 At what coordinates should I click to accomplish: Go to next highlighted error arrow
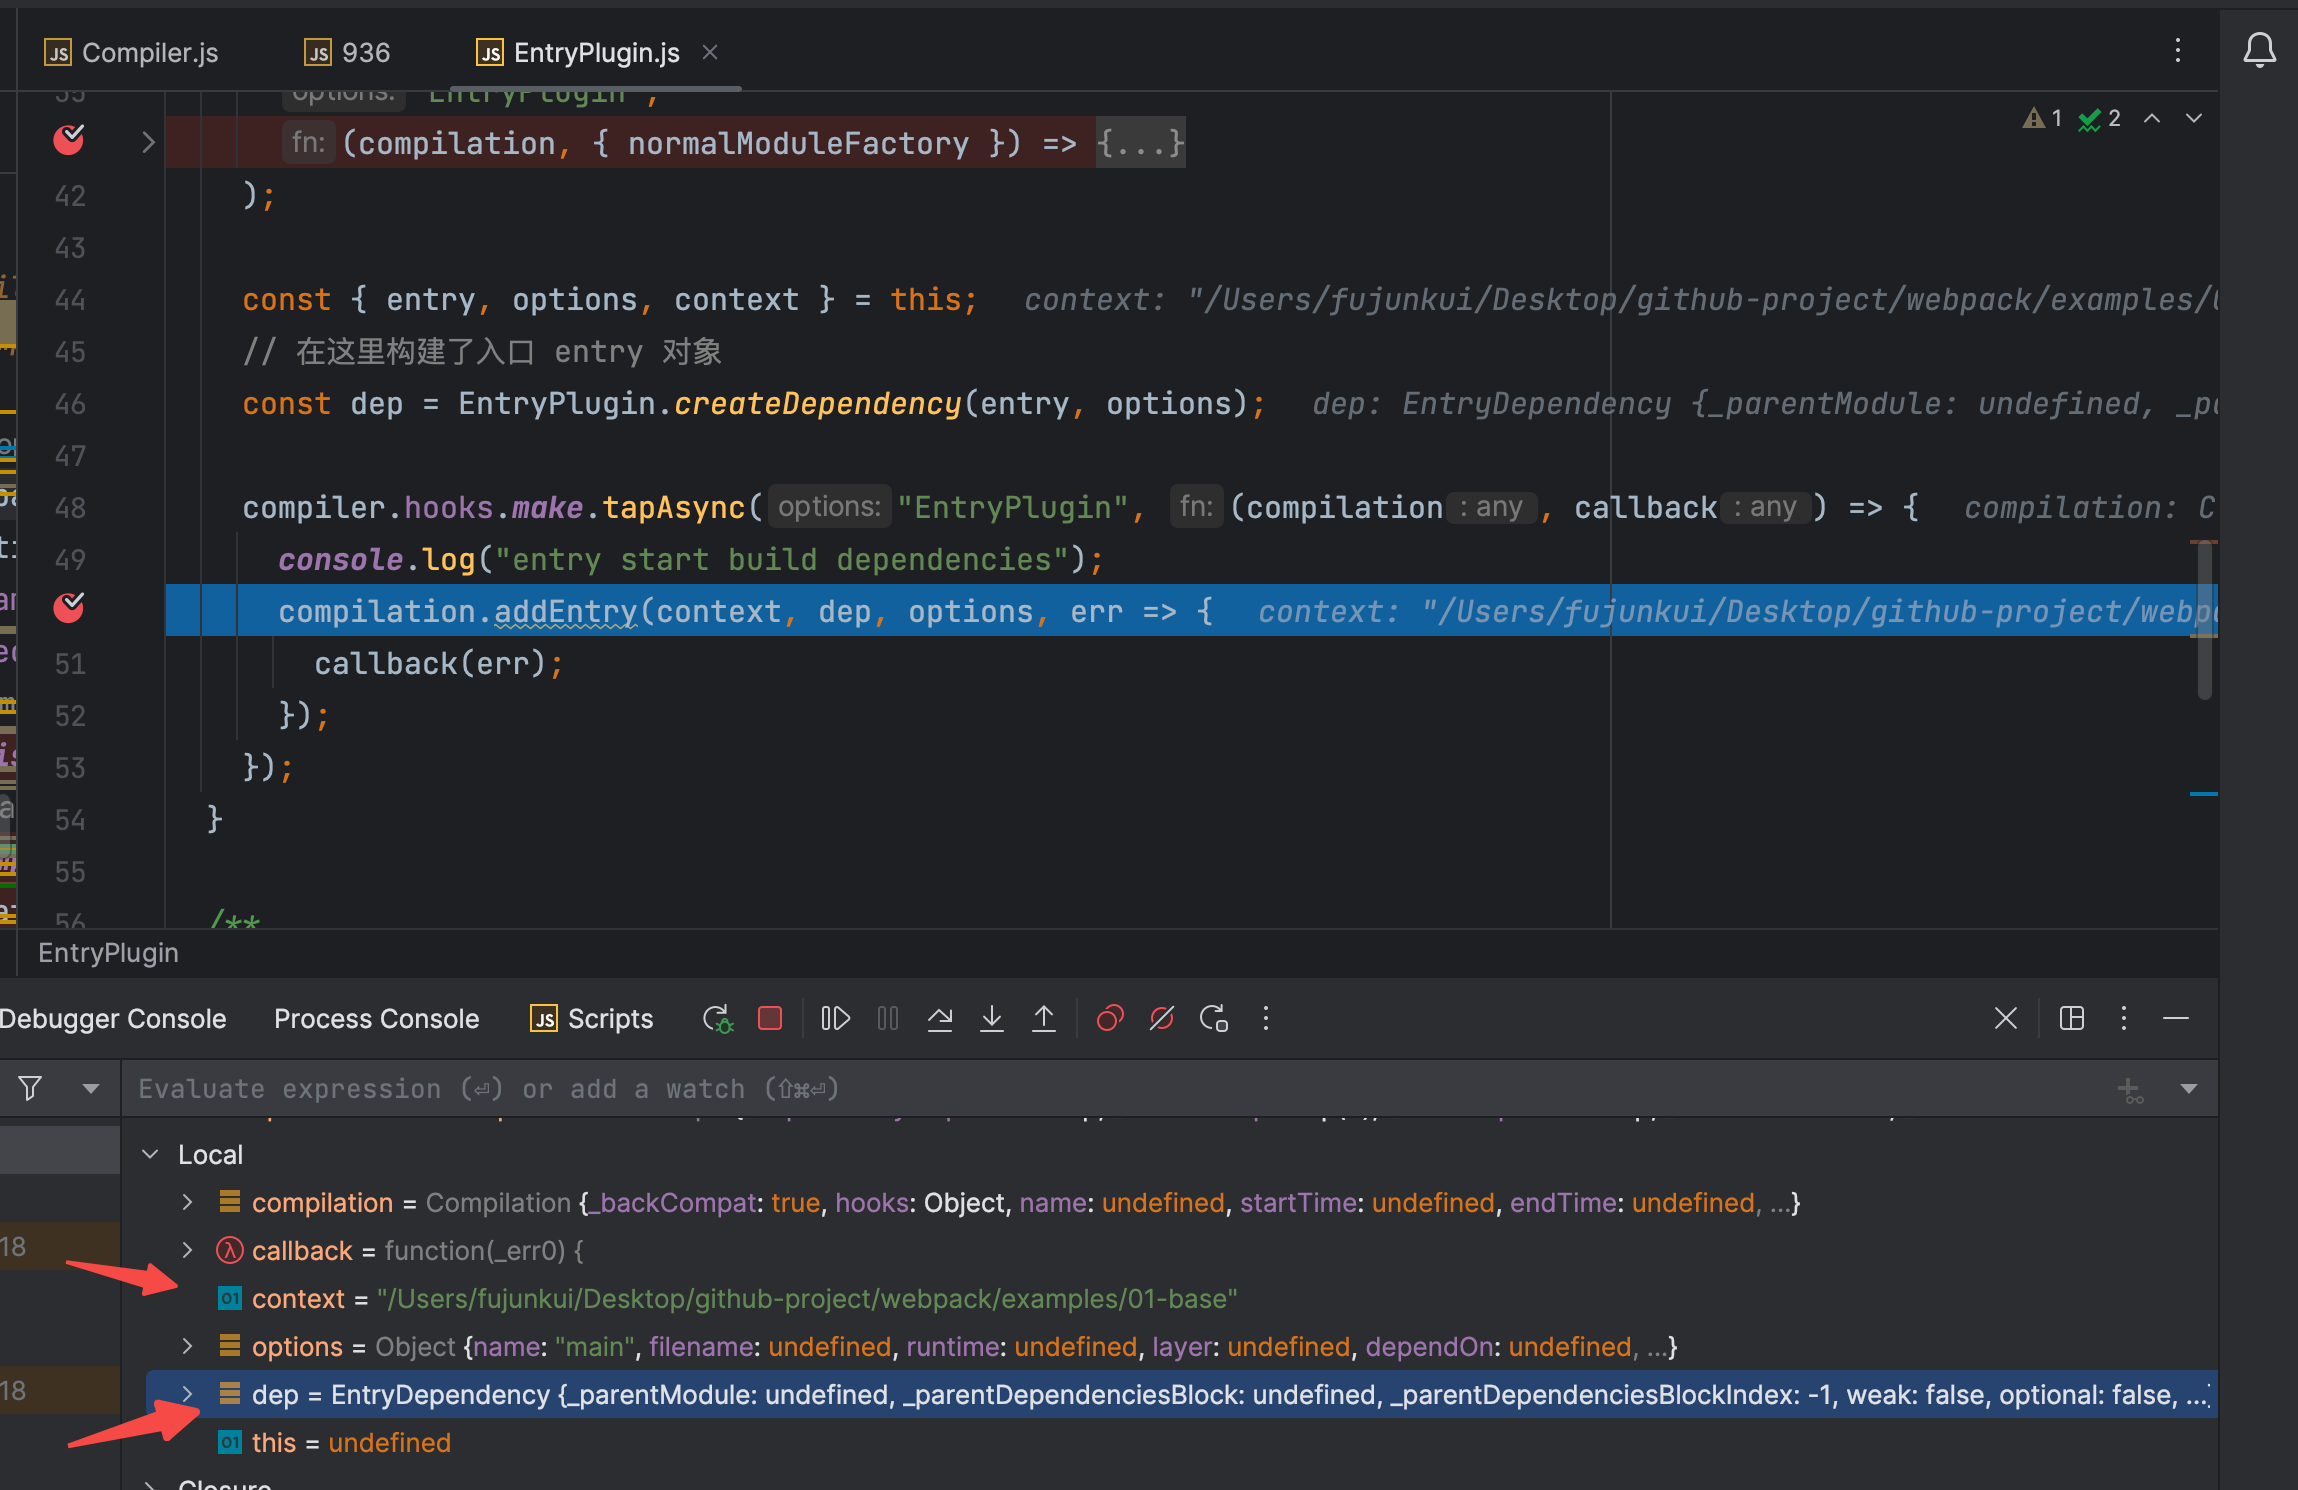(x=2194, y=119)
